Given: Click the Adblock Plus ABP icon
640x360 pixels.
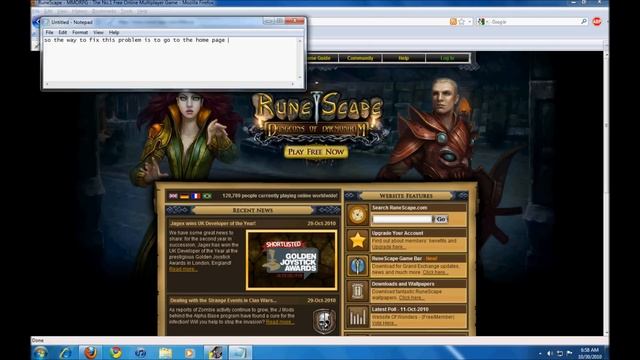Looking at the screenshot, I should (597, 22).
